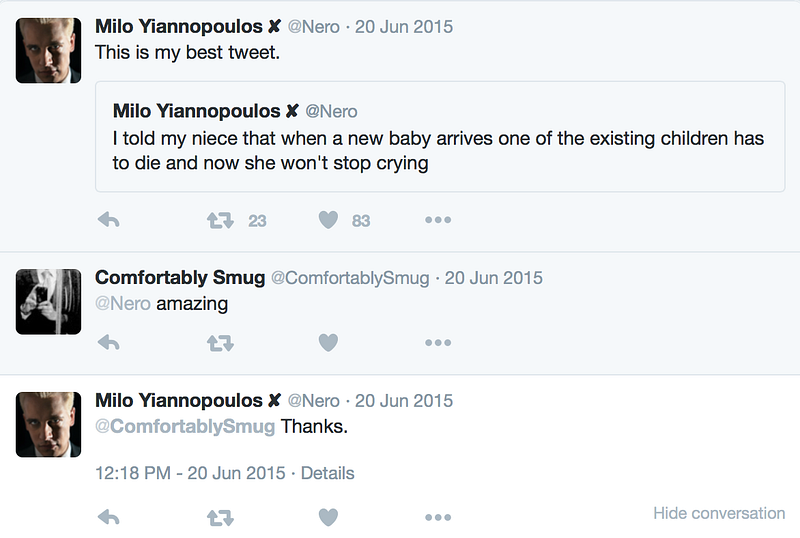Retweet the 'Thanks.' tweet

pos(220,517)
